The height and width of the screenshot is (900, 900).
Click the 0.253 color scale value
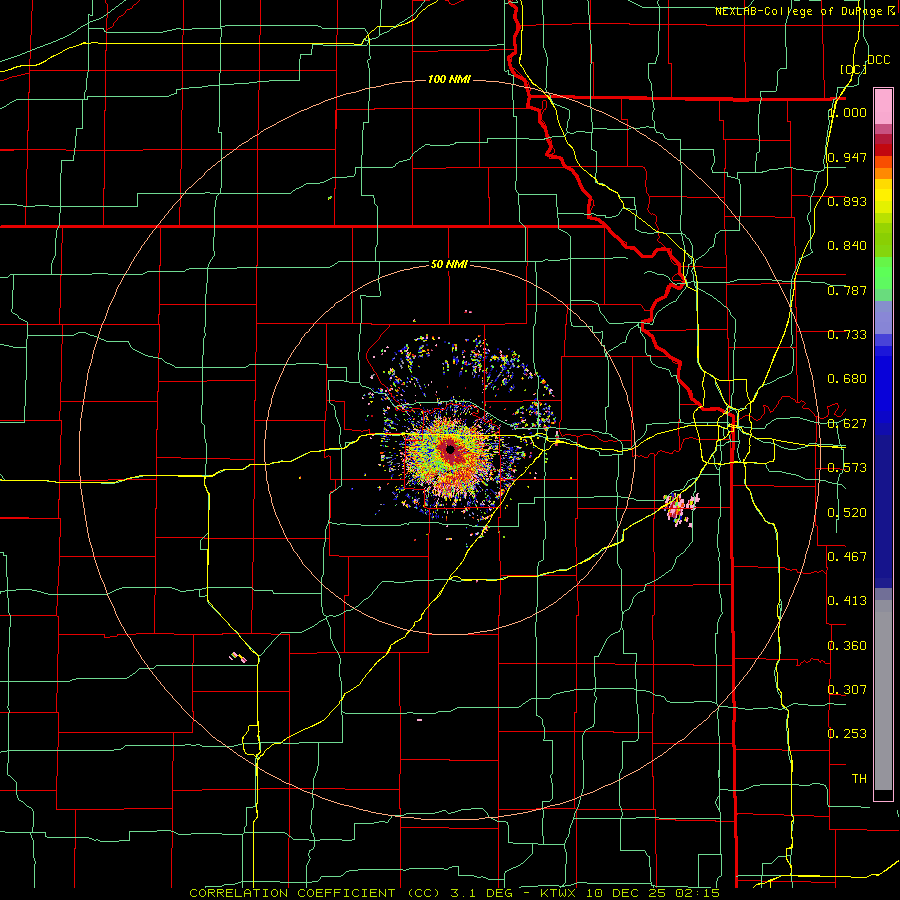click(x=847, y=734)
